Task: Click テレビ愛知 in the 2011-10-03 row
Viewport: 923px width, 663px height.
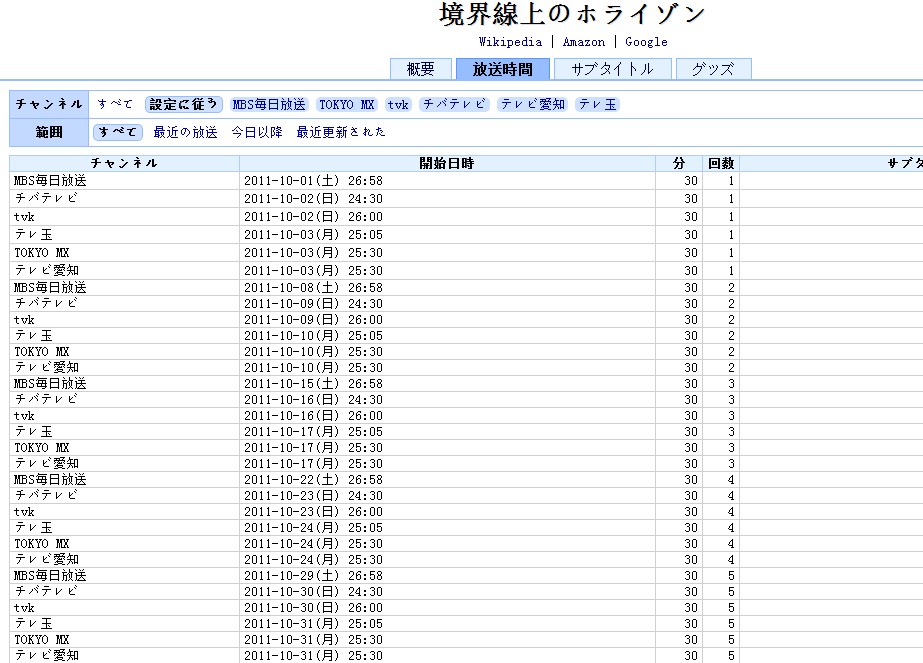Action: click(x=47, y=270)
